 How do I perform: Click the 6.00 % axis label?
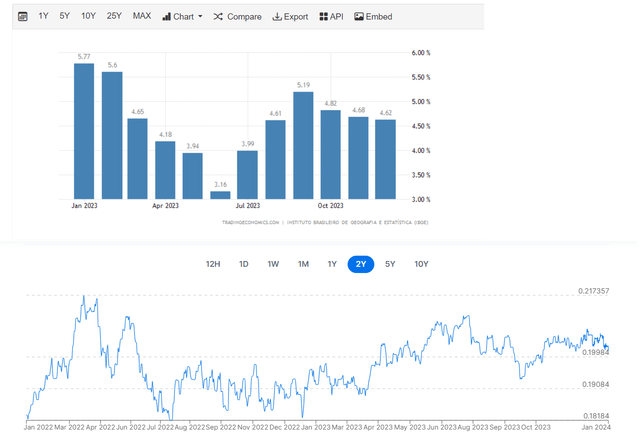pos(421,53)
